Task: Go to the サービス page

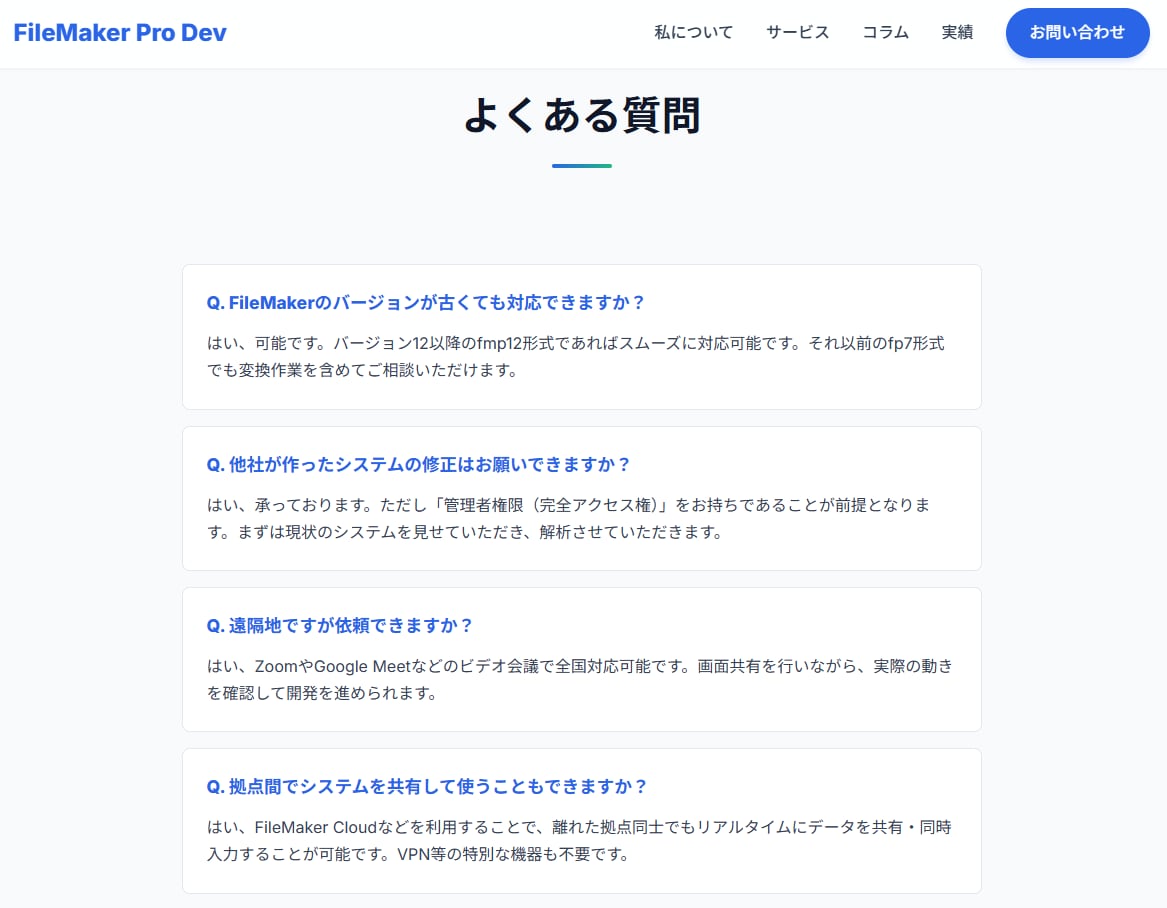Action: (797, 33)
